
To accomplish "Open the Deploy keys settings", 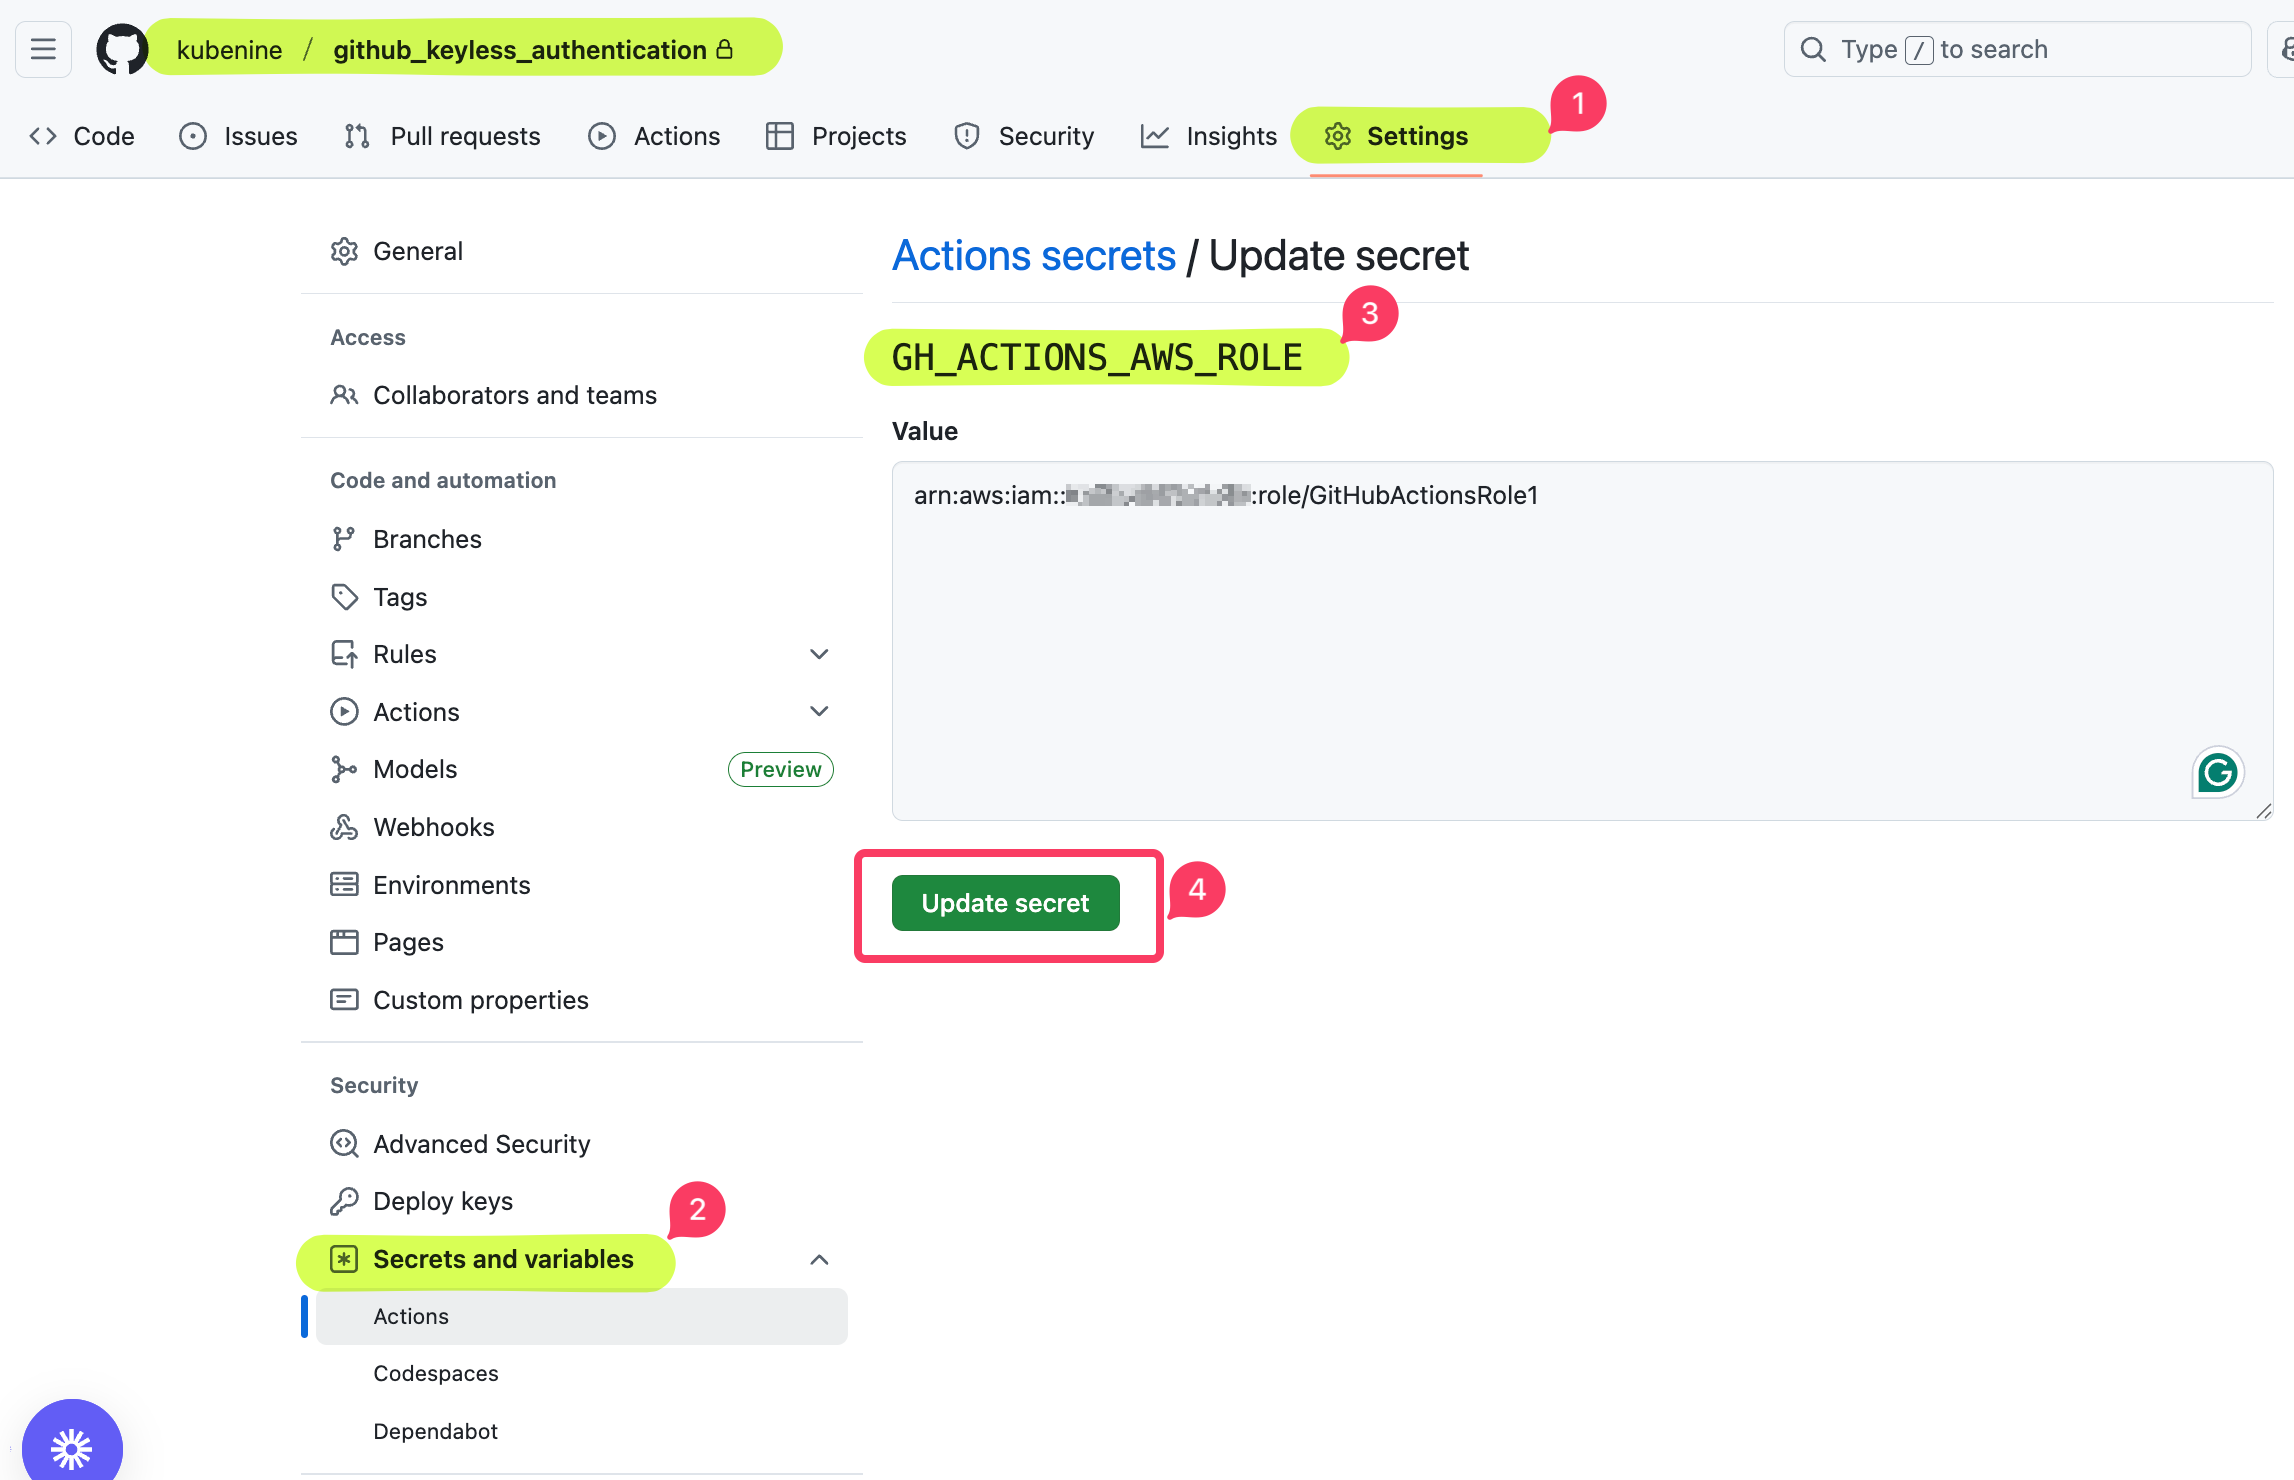I will [442, 1201].
